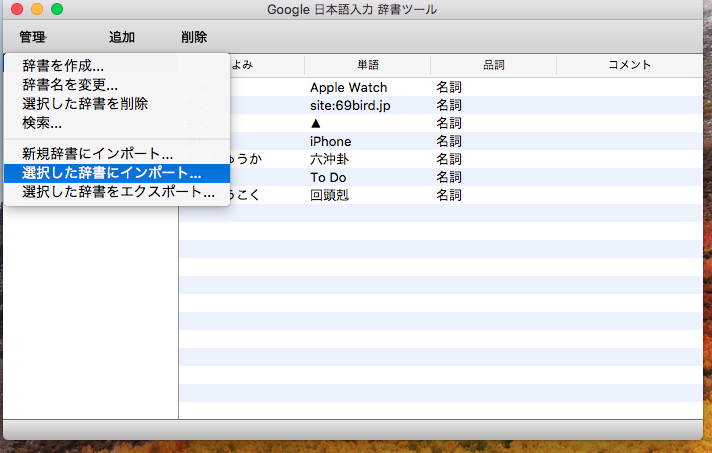Viewport: 712px width, 453px height.
Task: Open the 管理 toolbar menu
Action: pyautogui.click(x=32, y=37)
